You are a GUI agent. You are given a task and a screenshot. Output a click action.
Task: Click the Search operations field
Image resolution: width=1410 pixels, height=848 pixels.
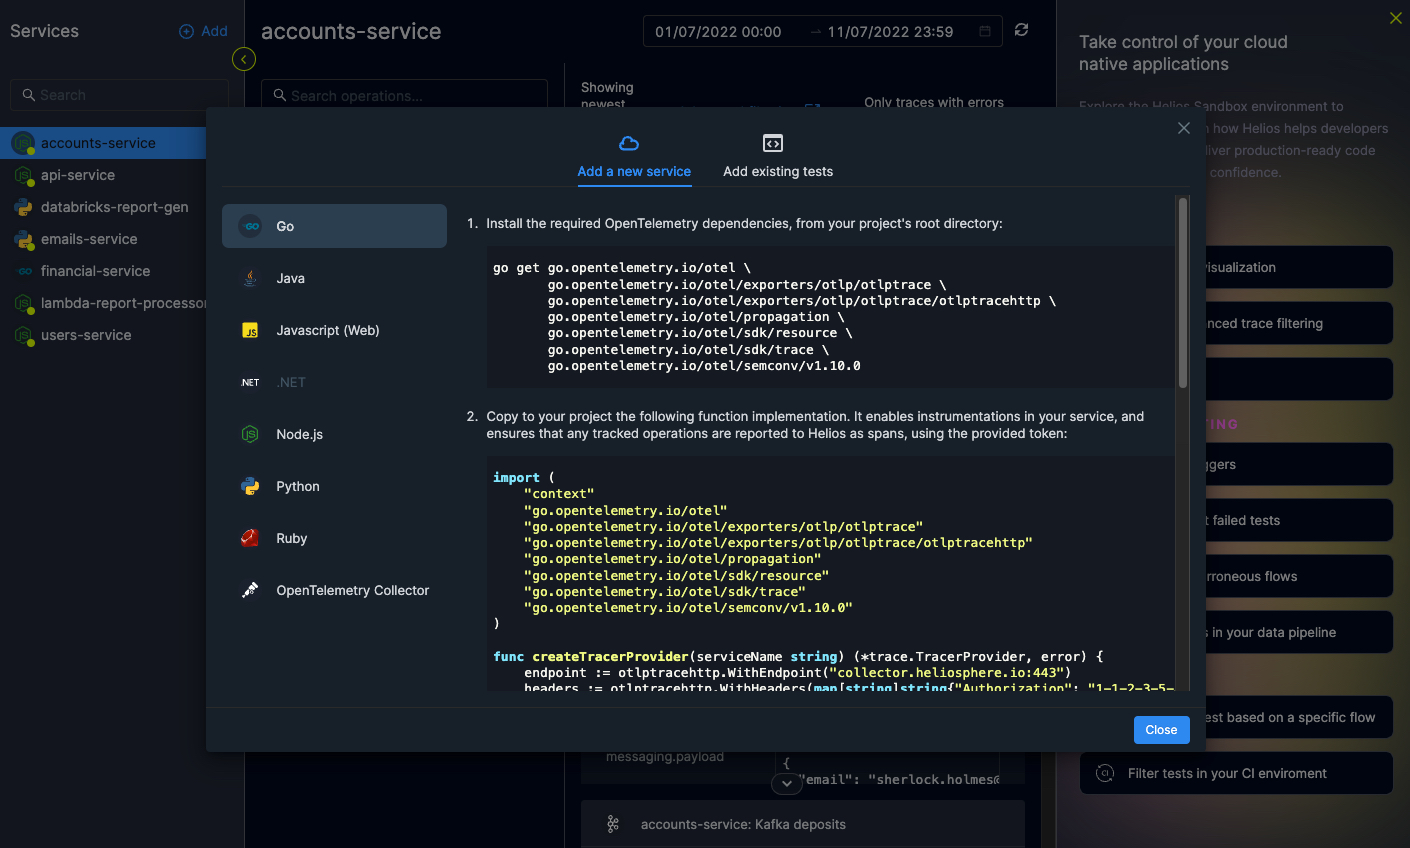pyautogui.click(x=404, y=95)
